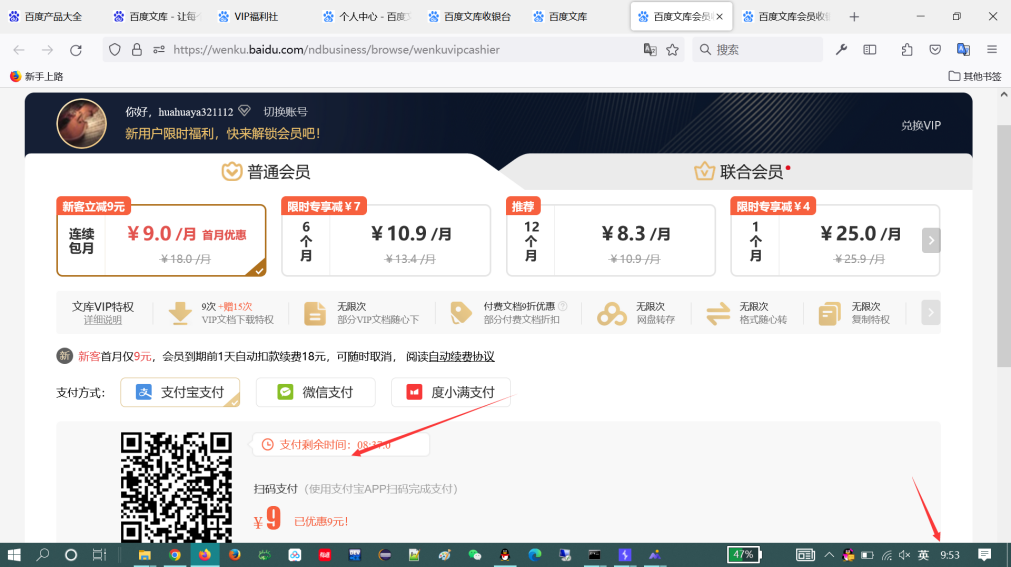Expand hidden system tray icons chevron
The width and height of the screenshot is (1011, 567).
(x=829, y=555)
